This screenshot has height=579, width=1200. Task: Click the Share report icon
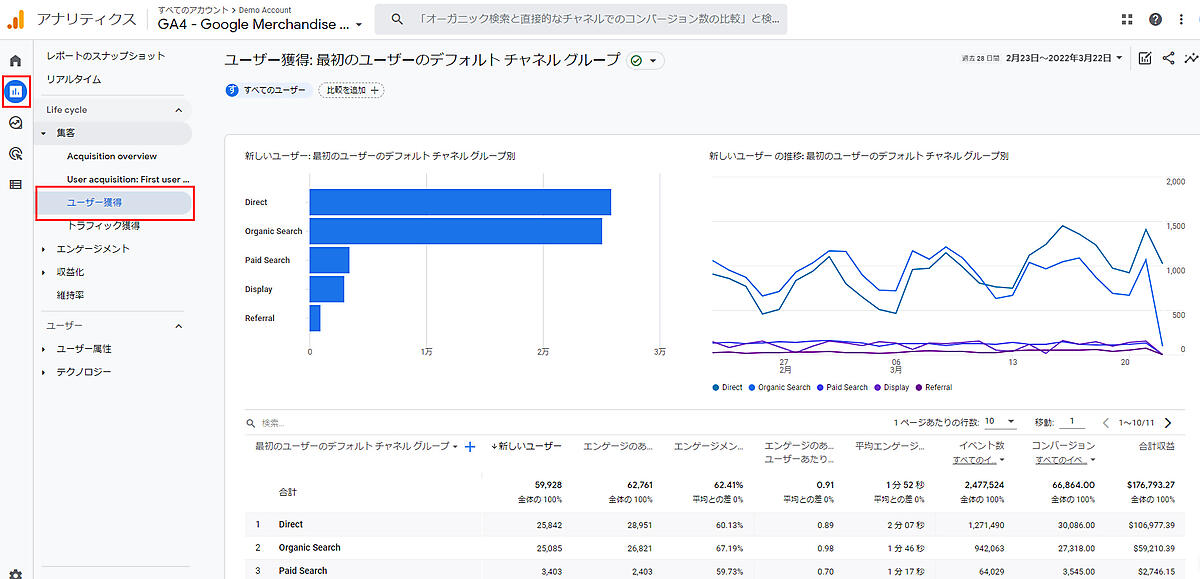click(x=1168, y=59)
